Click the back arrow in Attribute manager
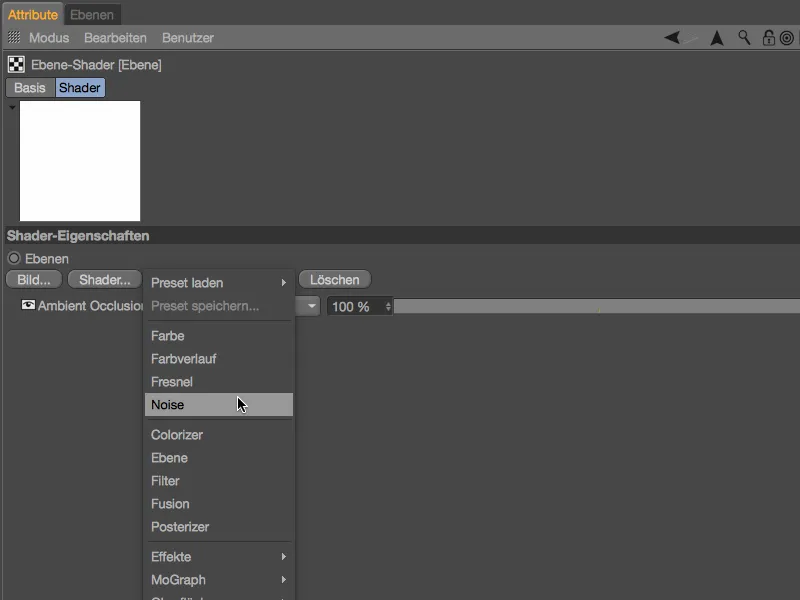This screenshot has width=800, height=600. pyautogui.click(x=672, y=38)
